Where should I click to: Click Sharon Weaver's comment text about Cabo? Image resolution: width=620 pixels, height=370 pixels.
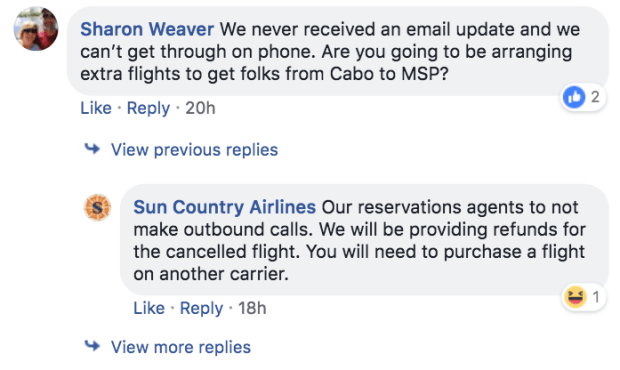coord(330,52)
